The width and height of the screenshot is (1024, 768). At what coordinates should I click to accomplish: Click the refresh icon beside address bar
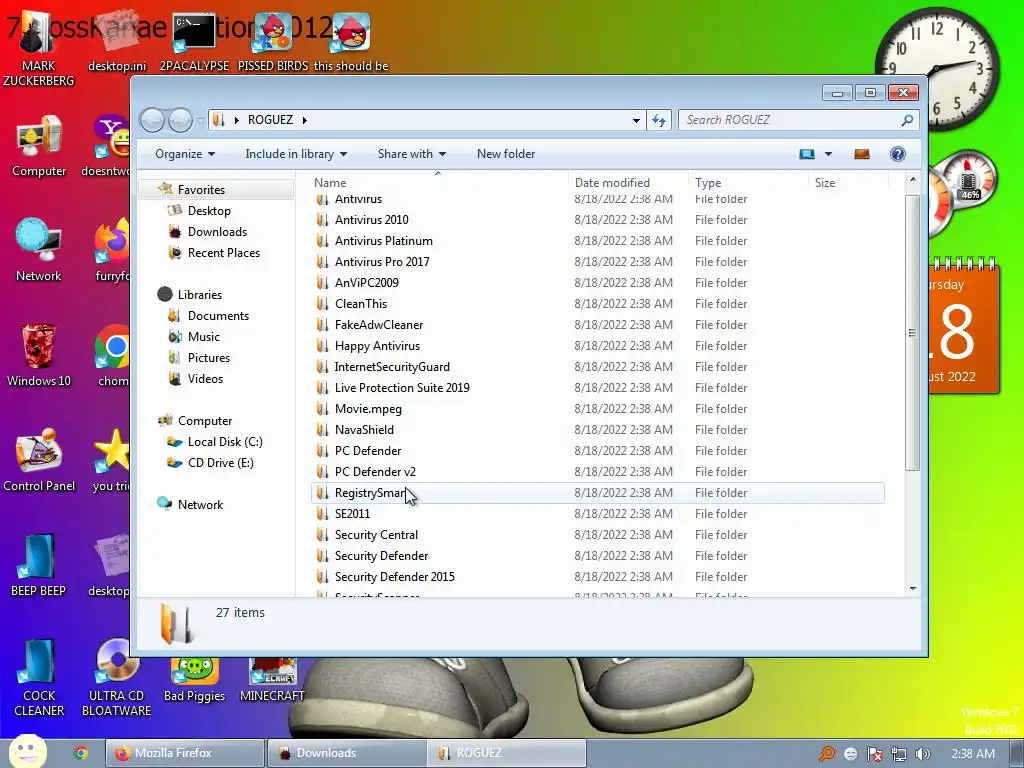click(x=659, y=120)
